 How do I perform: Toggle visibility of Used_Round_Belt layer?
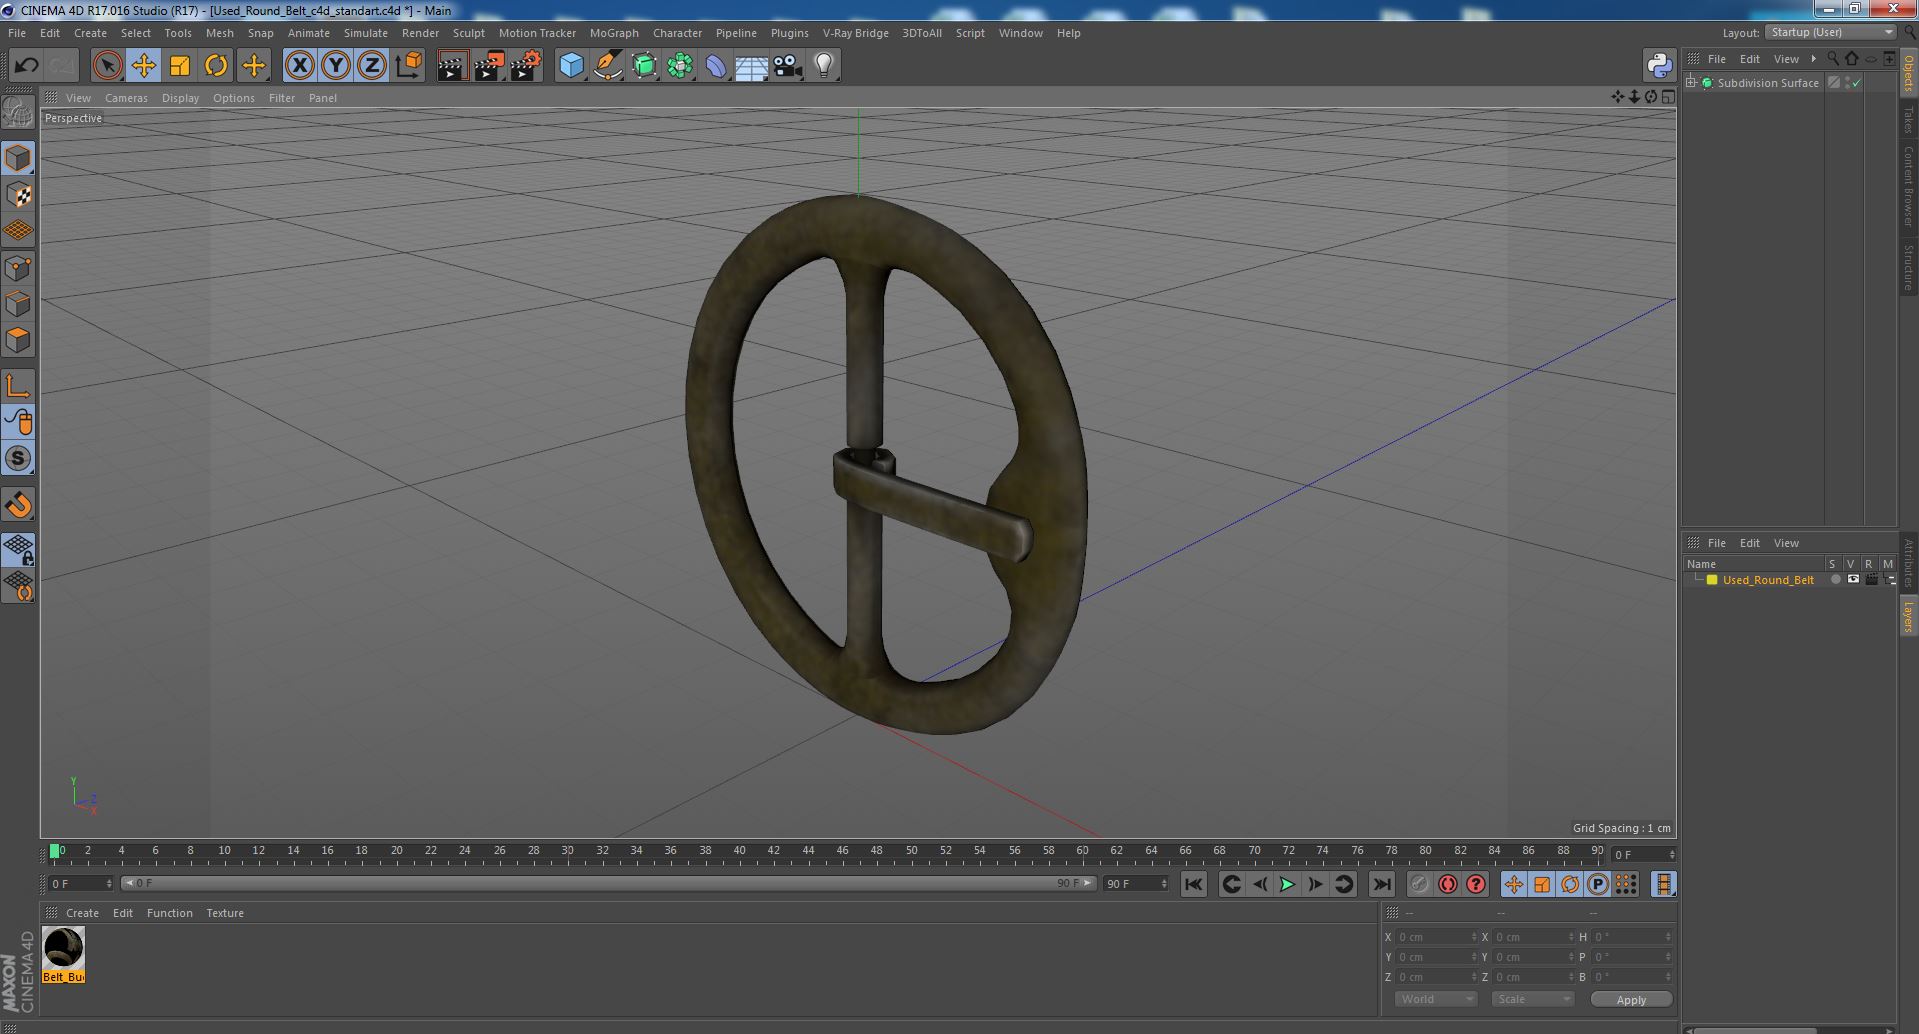click(x=1853, y=580)
